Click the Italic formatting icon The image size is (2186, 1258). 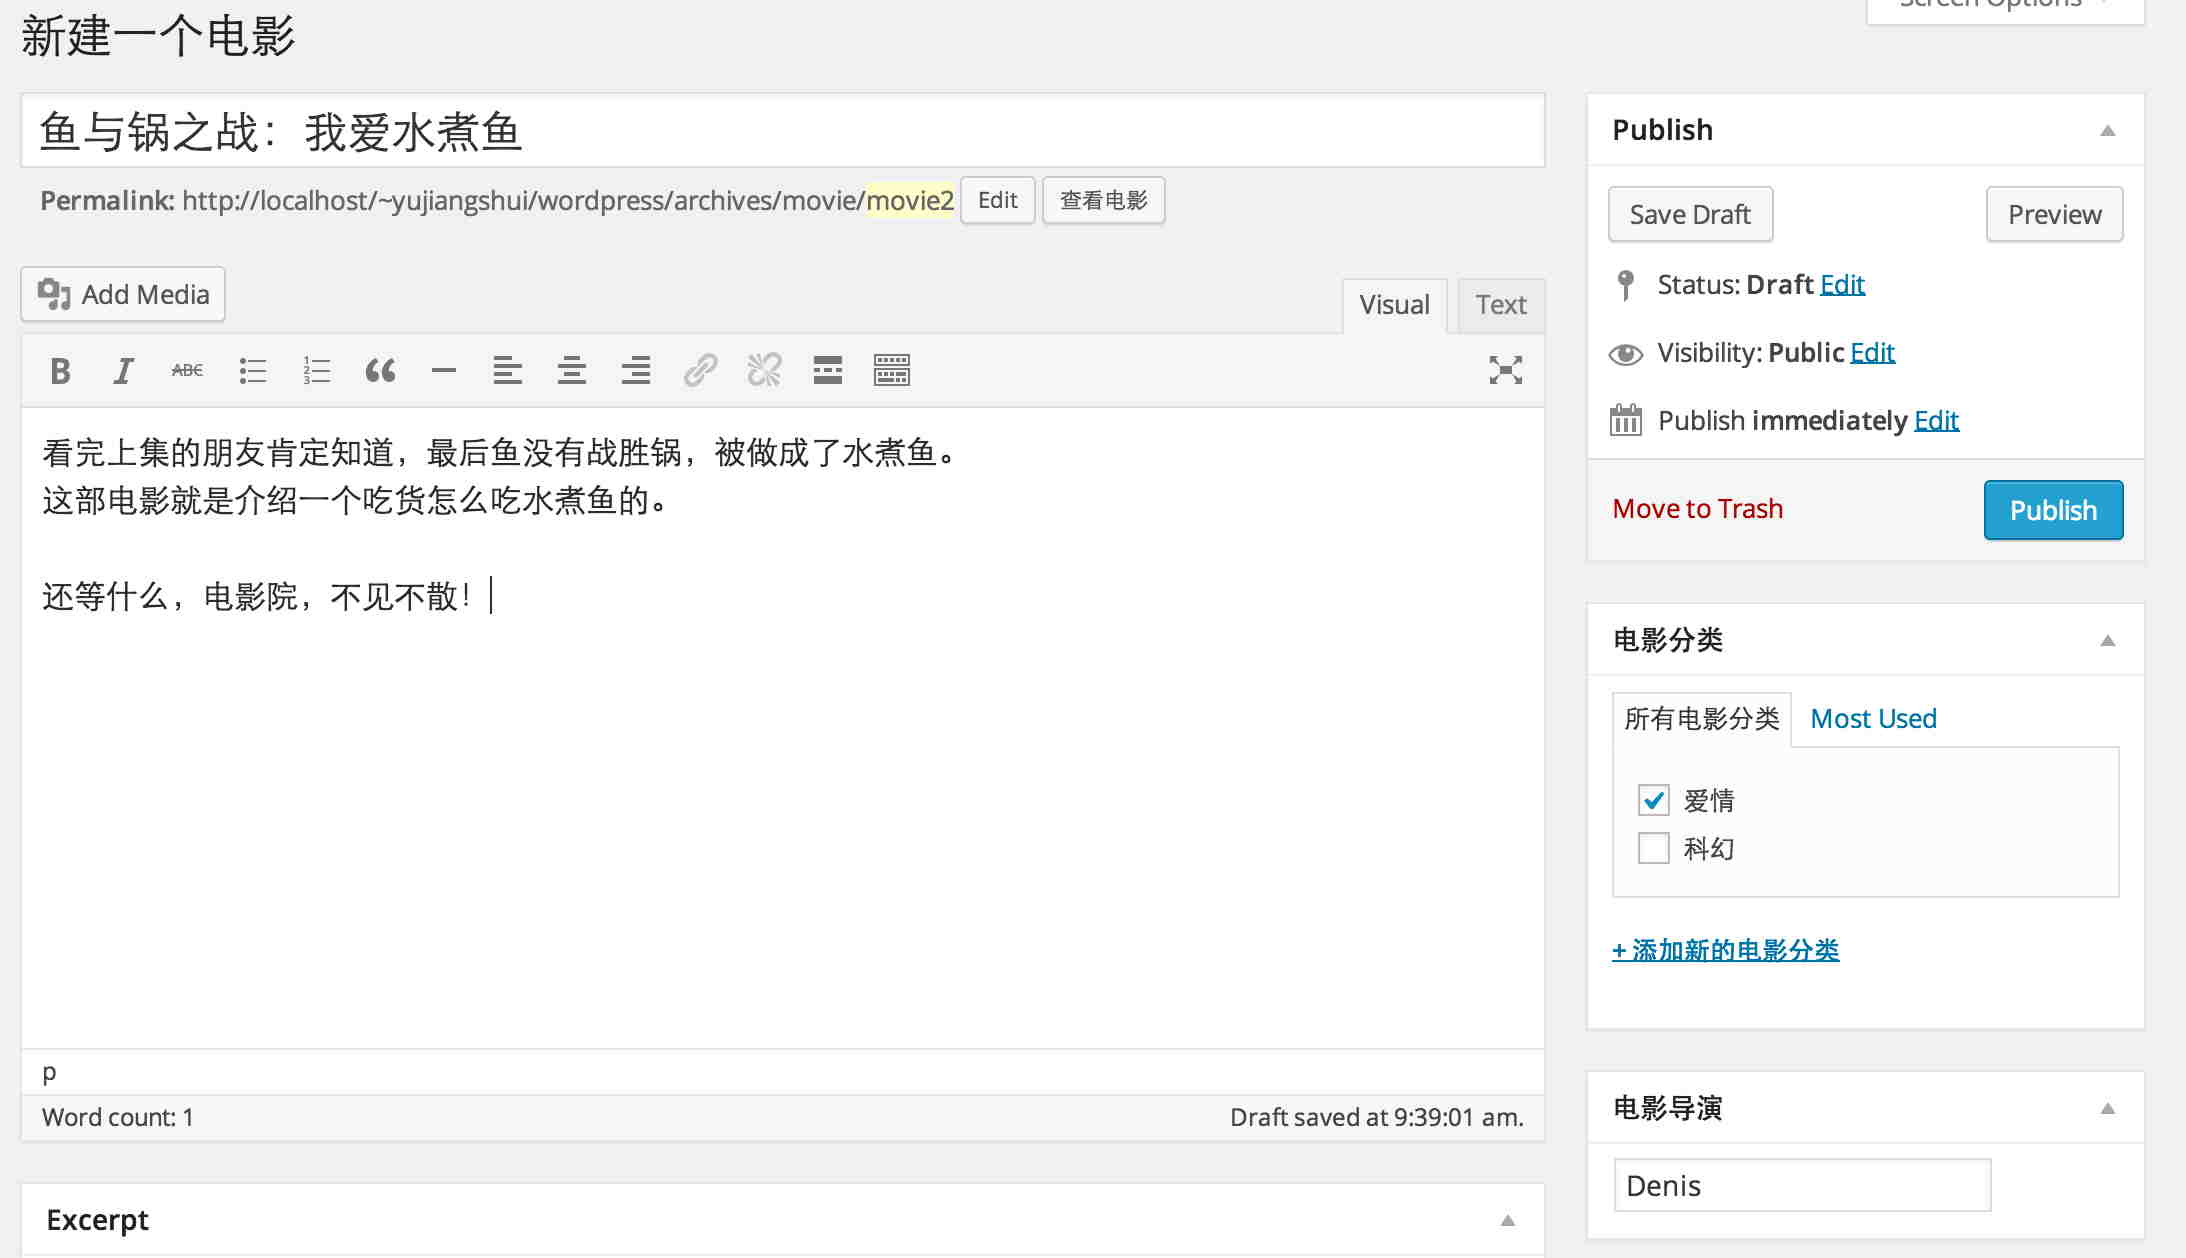pos(122,369)
